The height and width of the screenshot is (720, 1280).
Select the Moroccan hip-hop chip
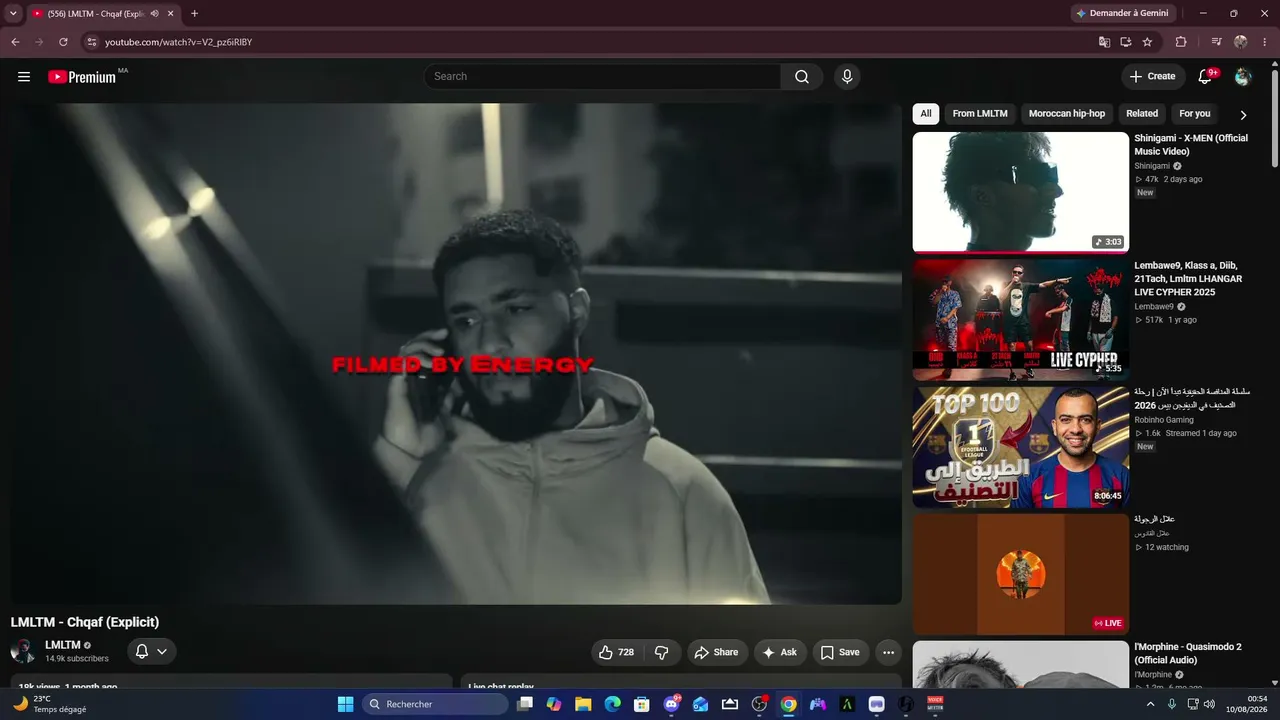(1067, 114)
